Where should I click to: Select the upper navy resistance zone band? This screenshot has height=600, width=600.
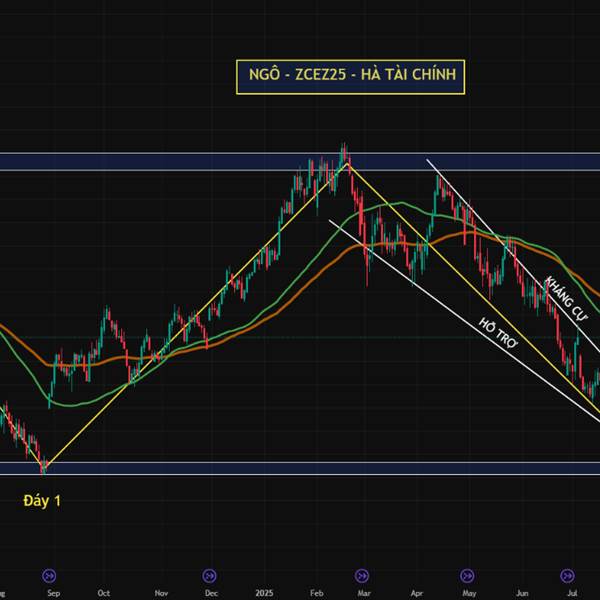pos(300,162)
